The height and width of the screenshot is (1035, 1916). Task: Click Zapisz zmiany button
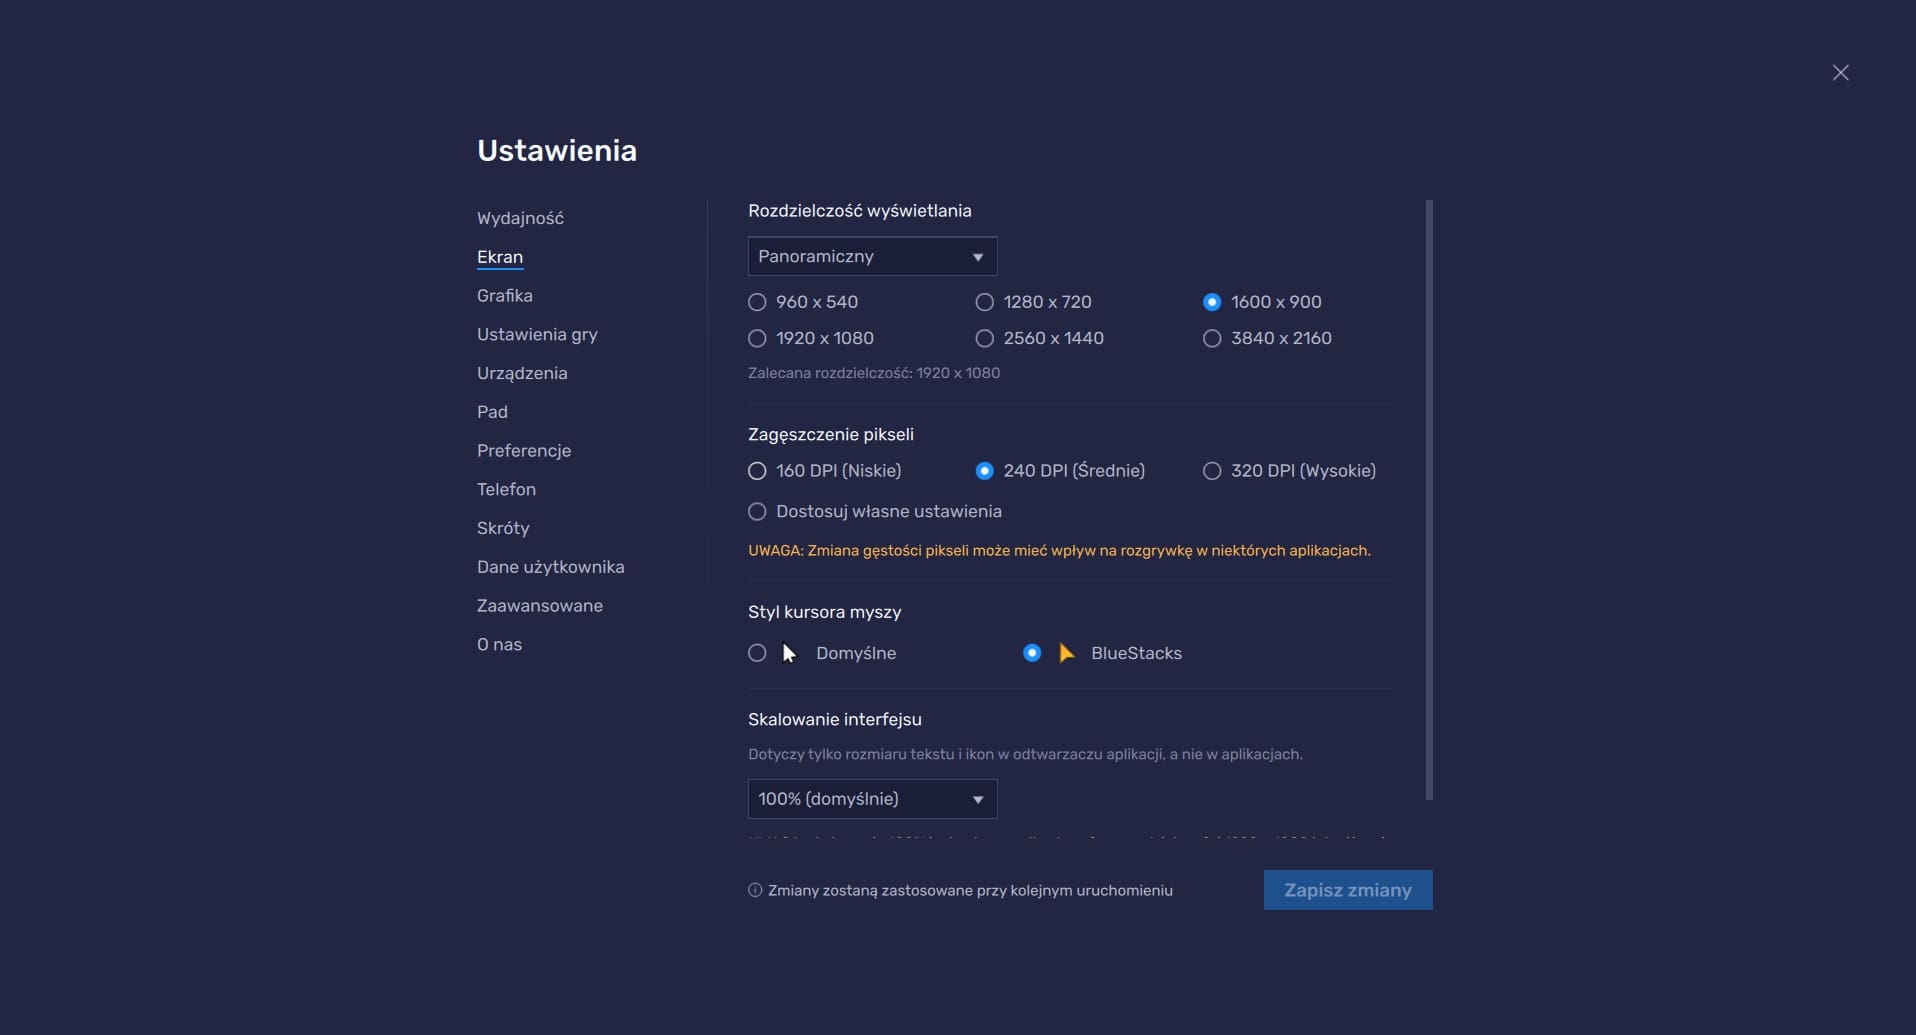pos(1348,890)
